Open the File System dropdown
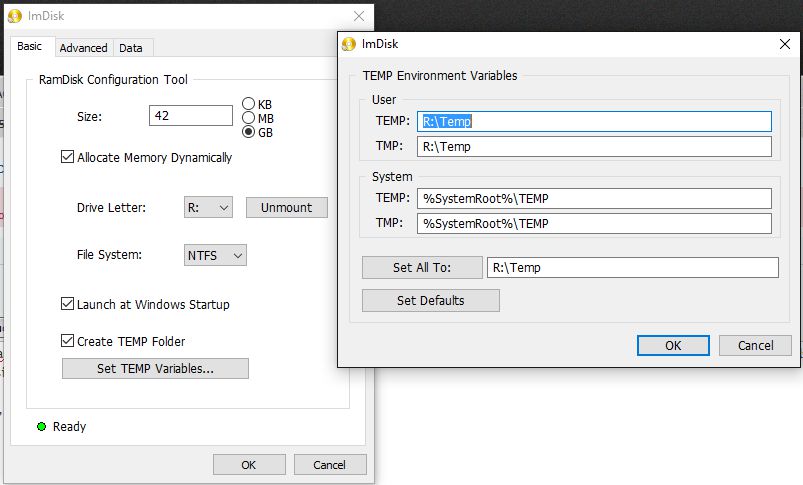 [215, 255]
